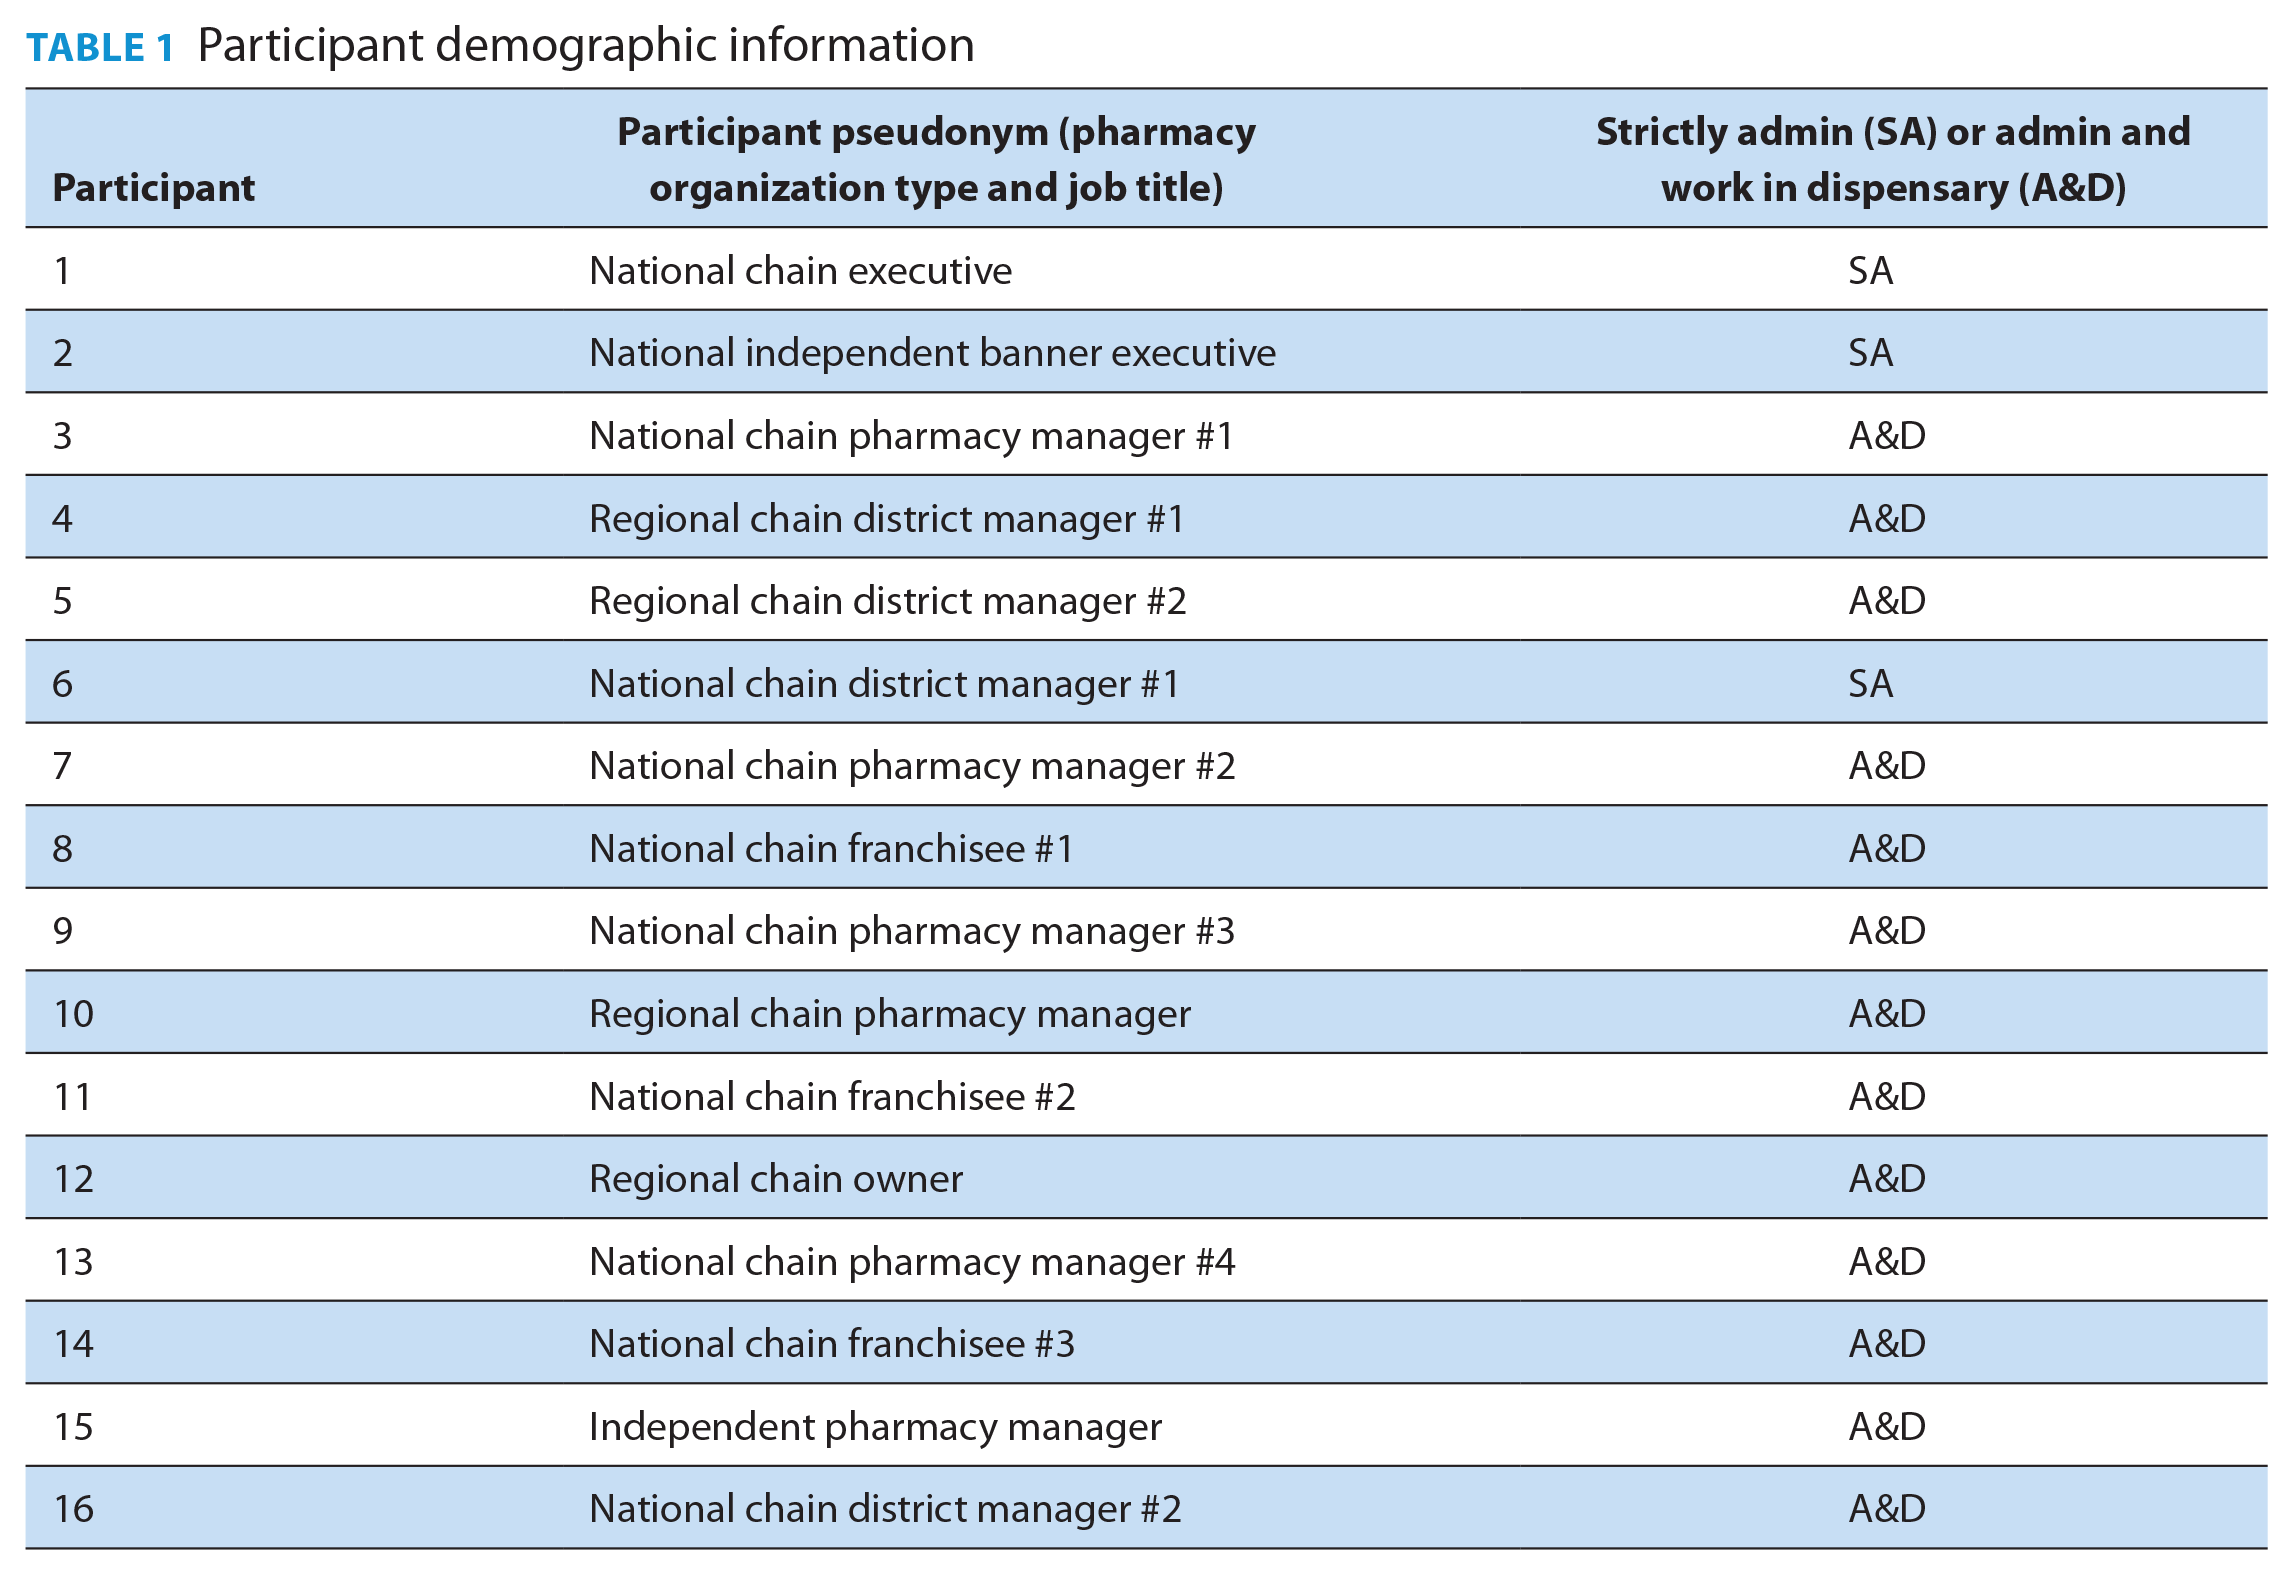Screen dimensions: 2293x1575
Task: Click National independent banner executive text
Action: (932, 352)
